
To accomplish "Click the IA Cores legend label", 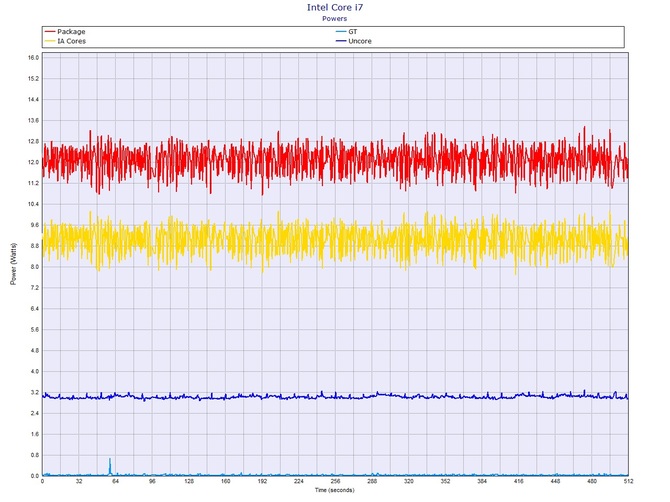I will 71,41.
